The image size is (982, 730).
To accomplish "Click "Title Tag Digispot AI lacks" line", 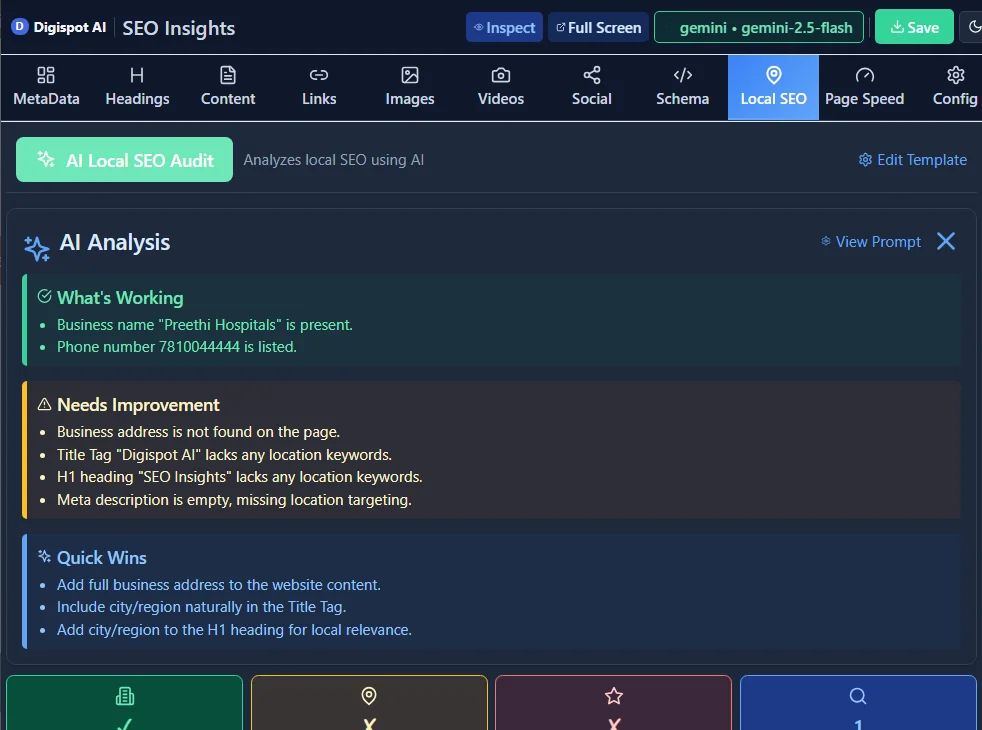I will pos(224,455).
